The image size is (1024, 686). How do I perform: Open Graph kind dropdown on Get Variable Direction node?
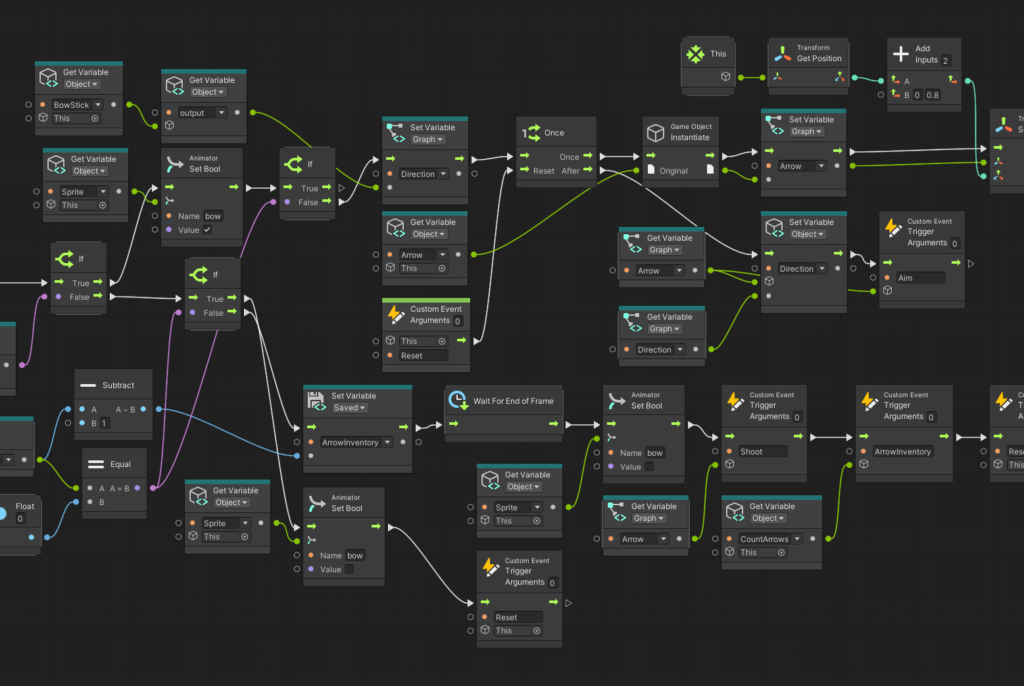tap(664, 329)
